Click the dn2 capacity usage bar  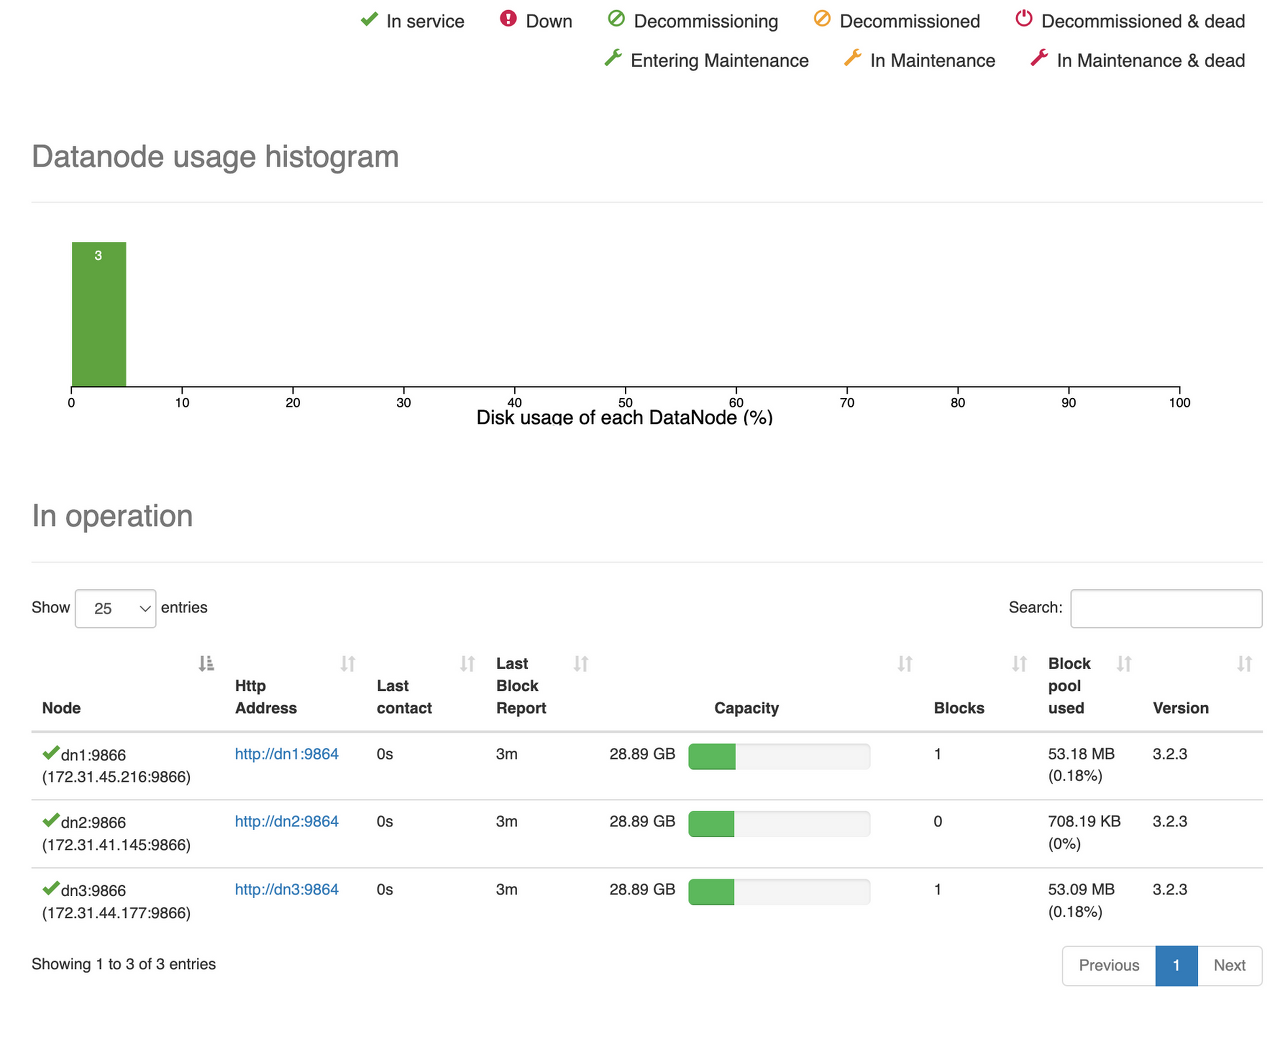[x=779, y=824]
